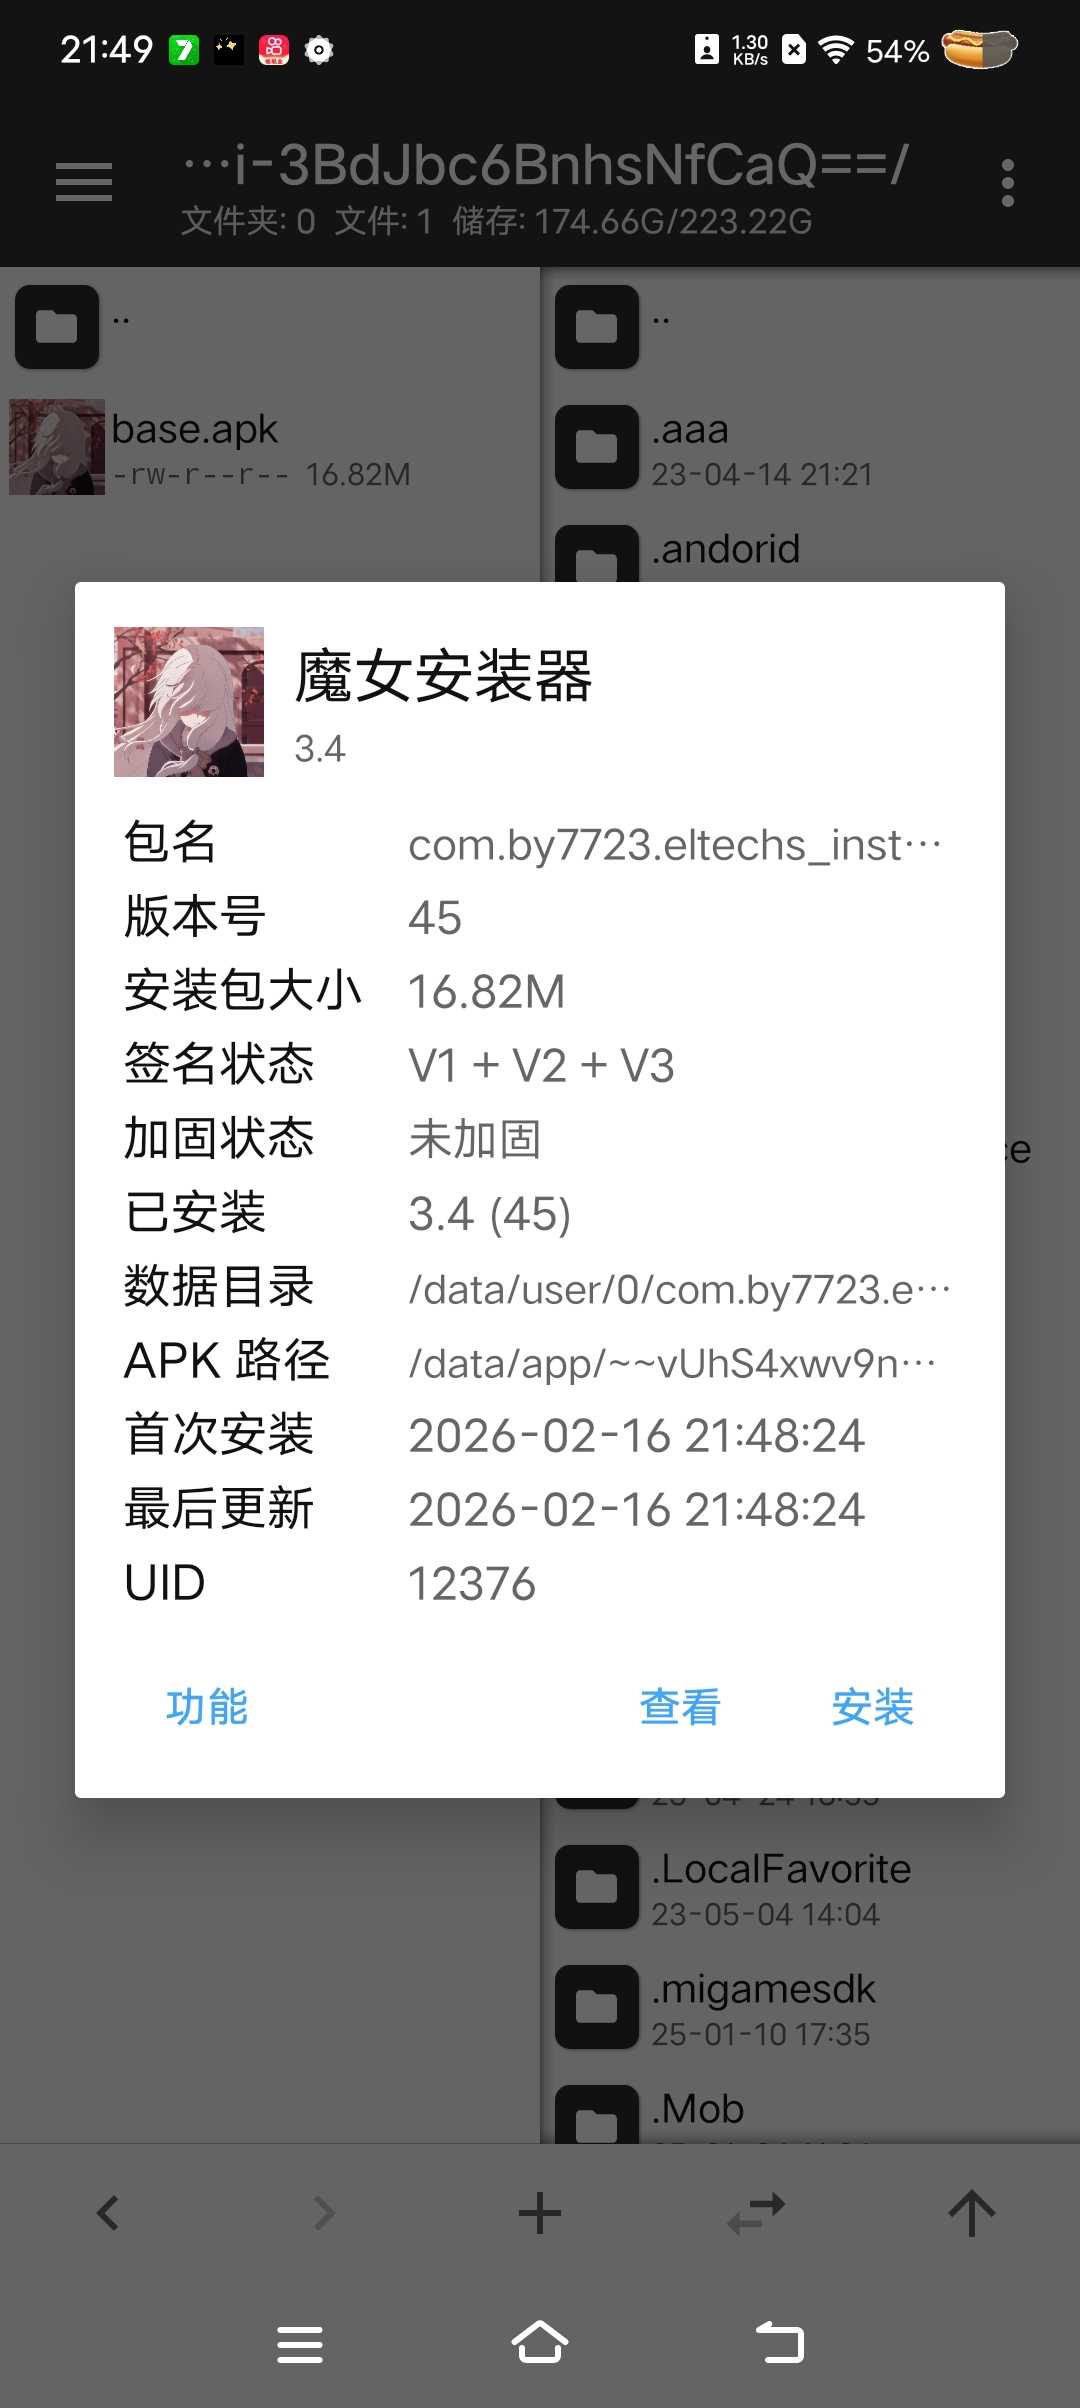This screenshot has width=1080, height=2408.
Task: Tap the plus icon to create new
Action: (540, 2213)
